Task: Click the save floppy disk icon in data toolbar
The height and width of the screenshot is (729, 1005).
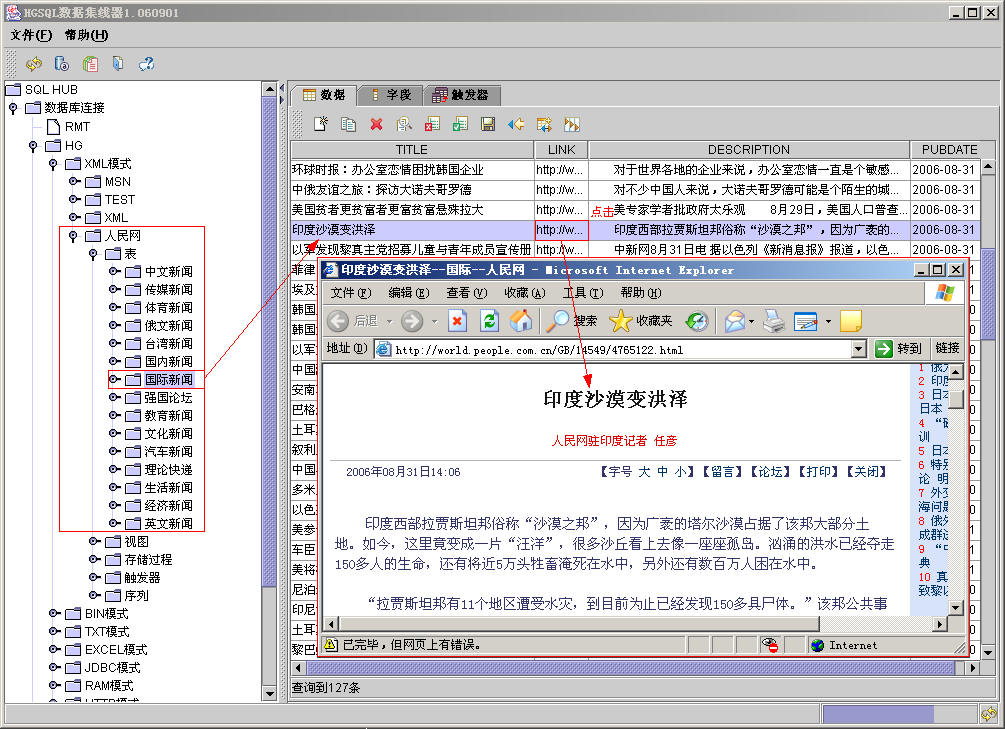Action: point(488,124)
